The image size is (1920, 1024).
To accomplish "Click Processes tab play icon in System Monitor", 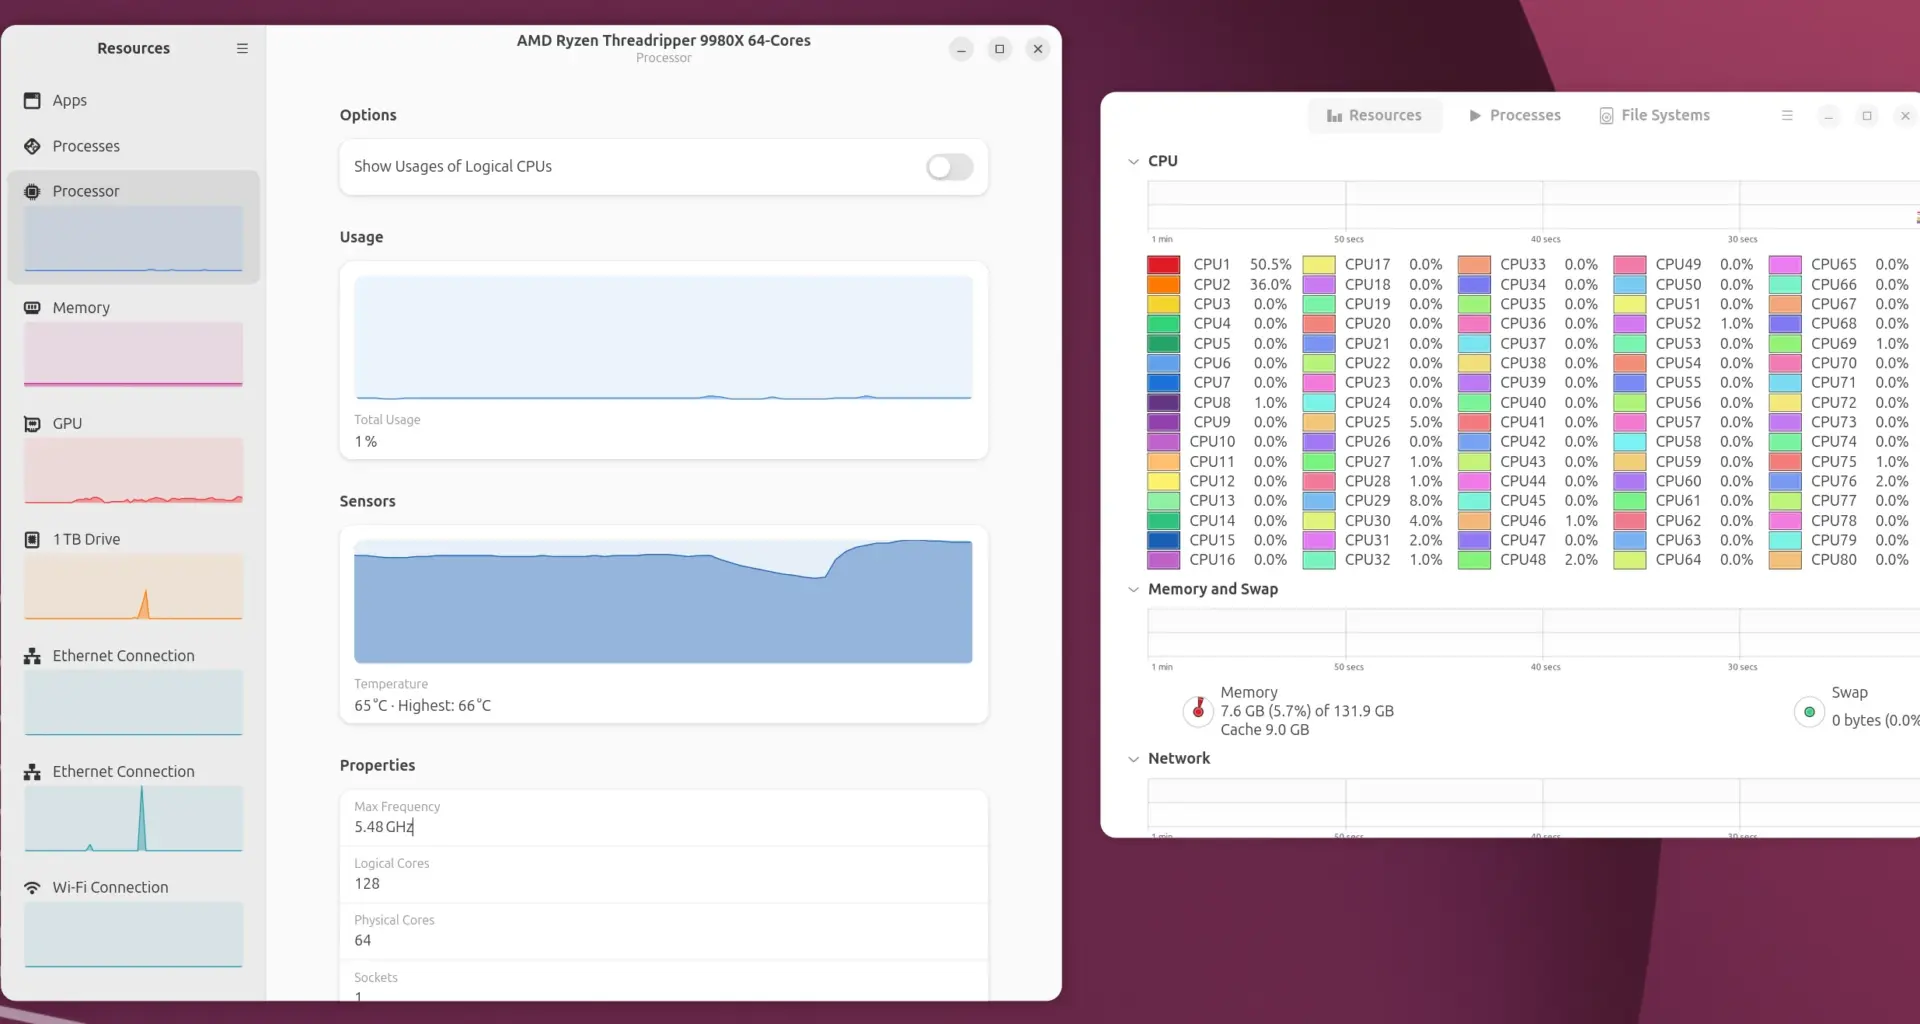I will click(x=1475, y=116).
